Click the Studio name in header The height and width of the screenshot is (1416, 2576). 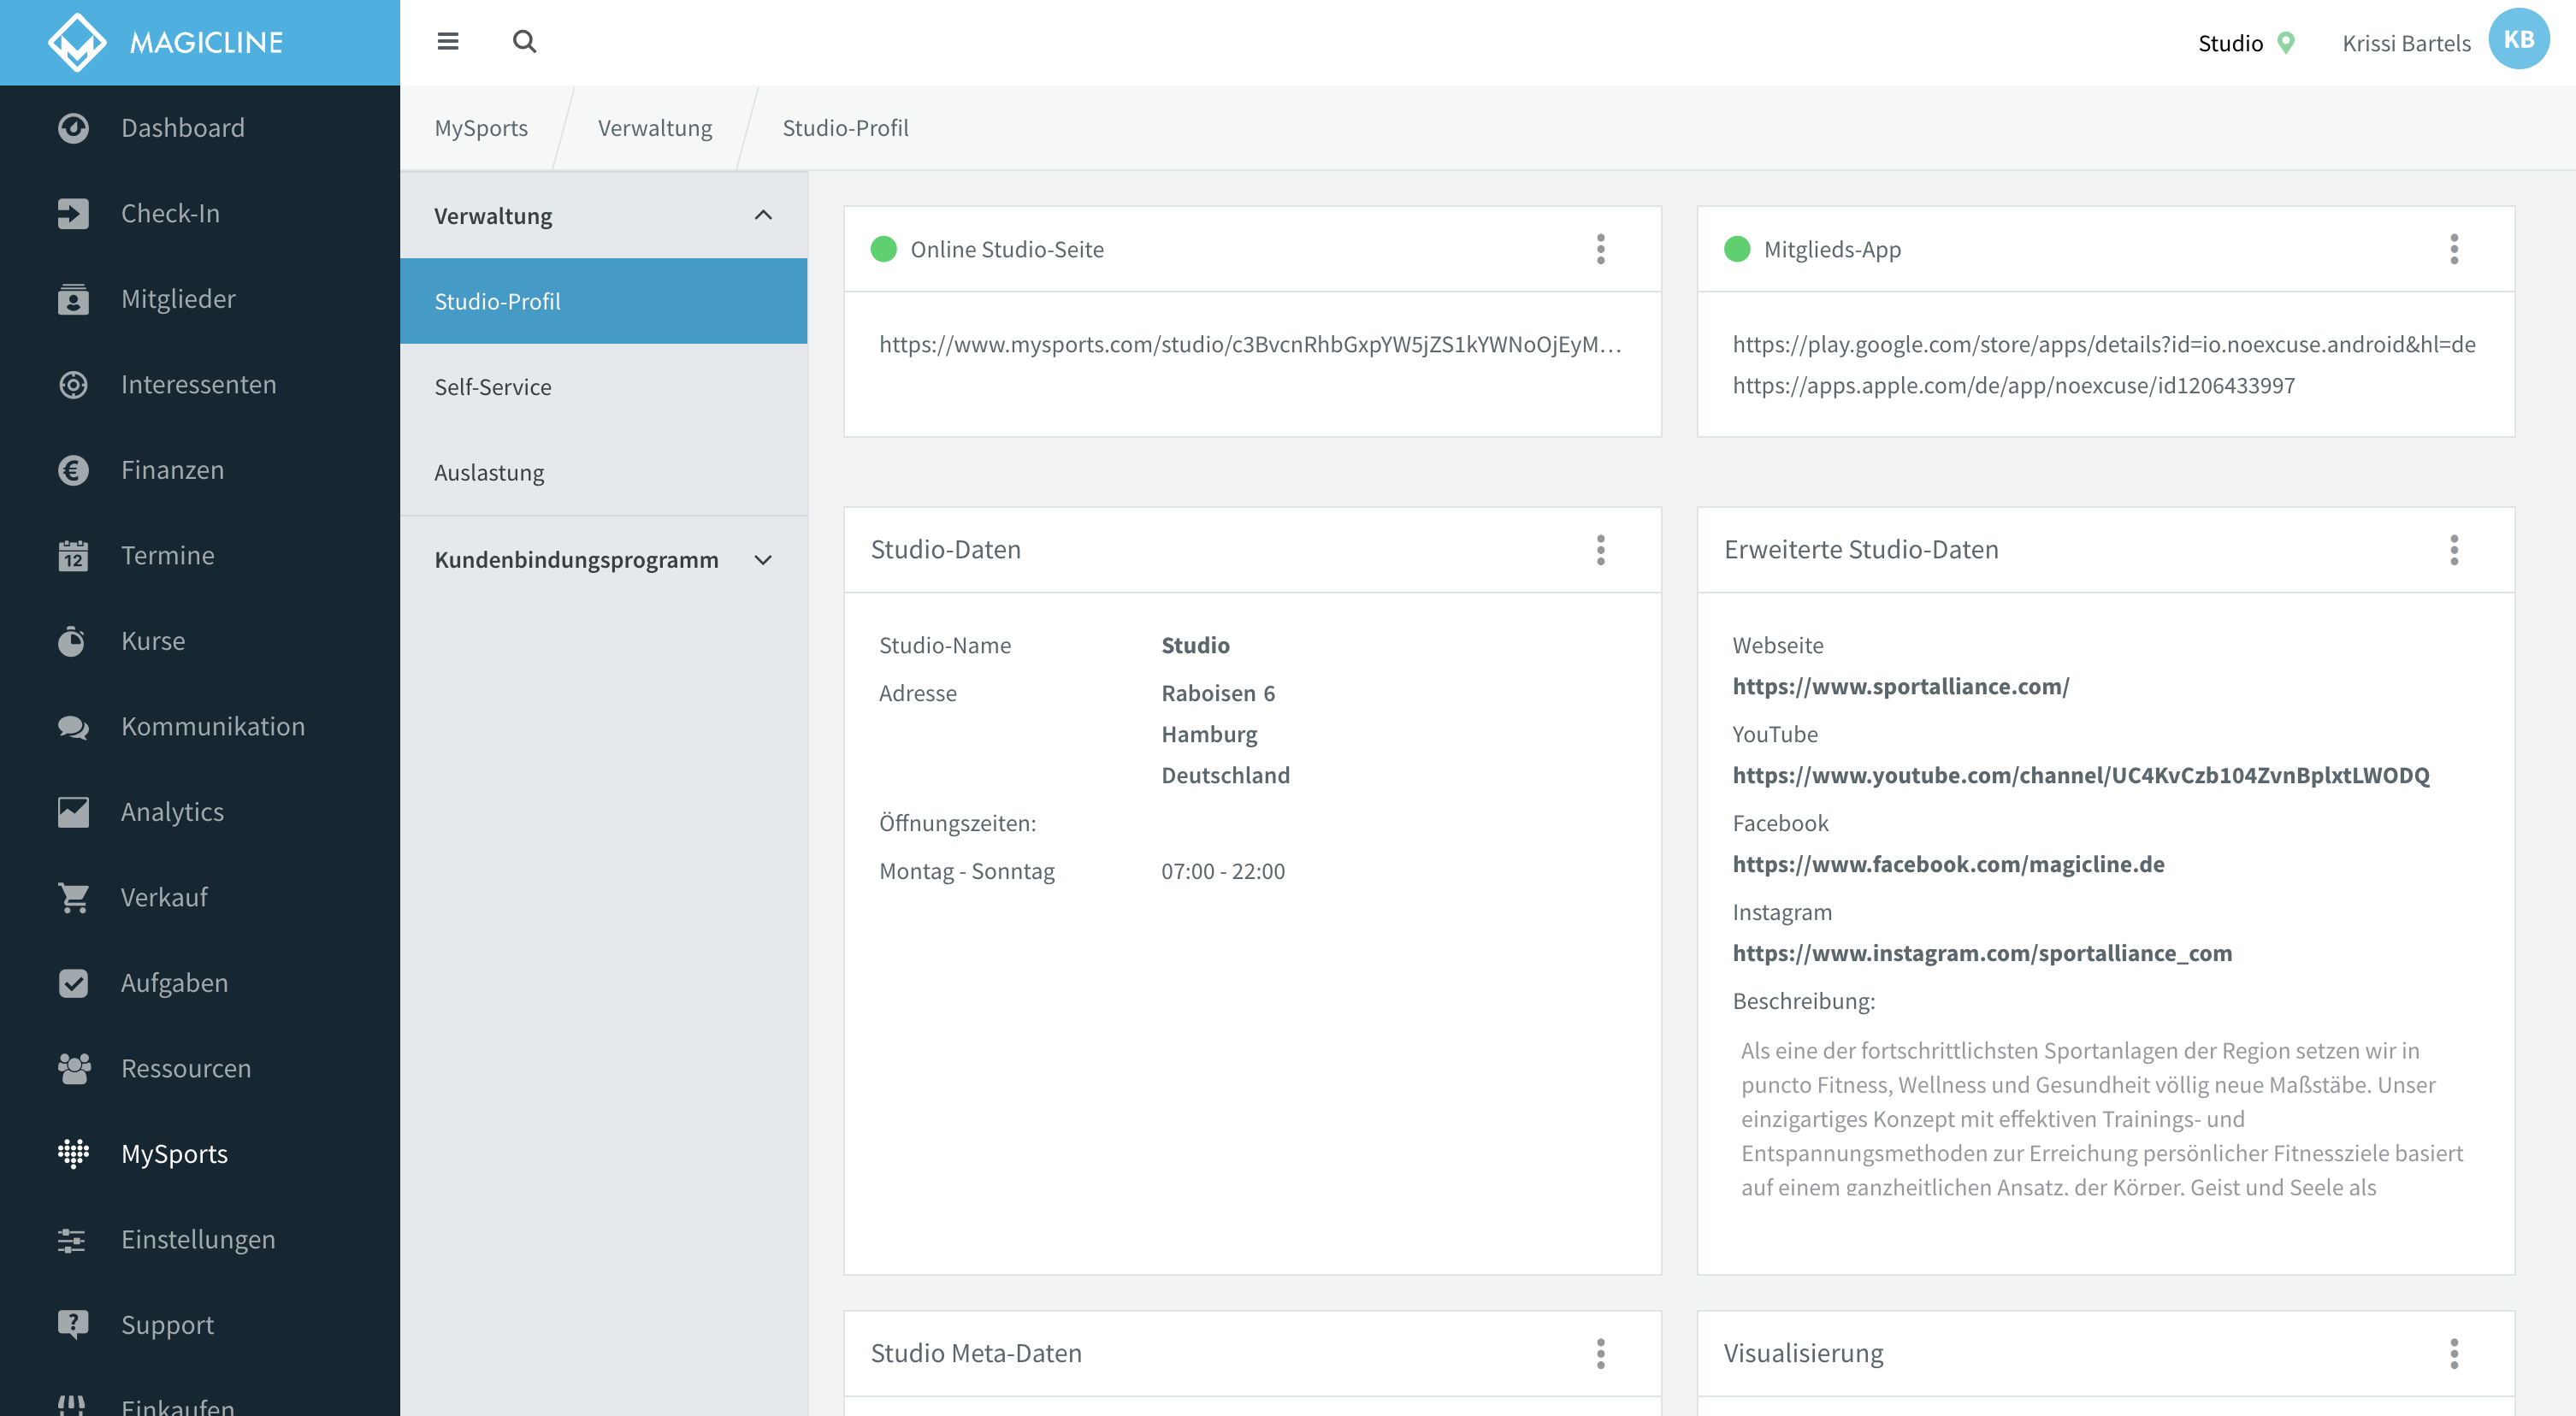point(2230,43)
